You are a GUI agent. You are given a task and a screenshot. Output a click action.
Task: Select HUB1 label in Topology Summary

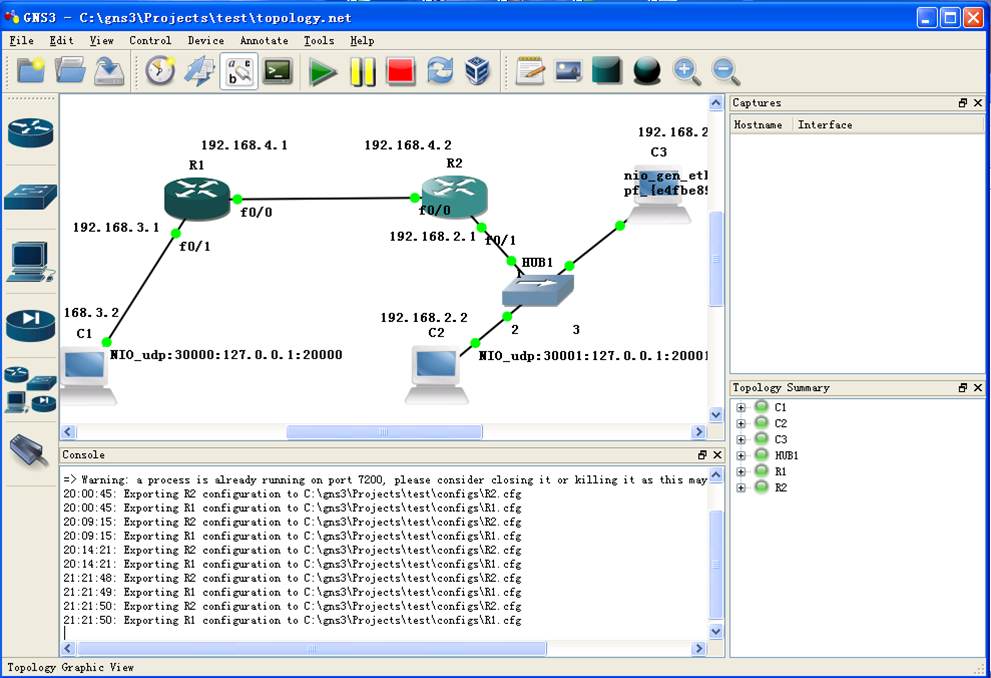point(786,456)
